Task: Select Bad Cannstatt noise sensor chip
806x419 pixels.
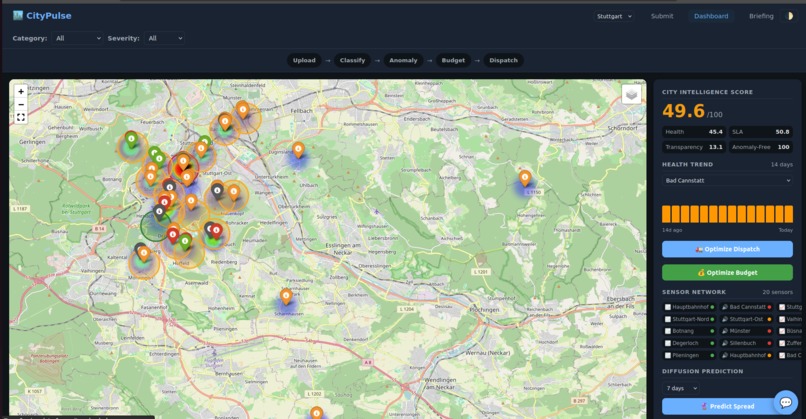Action: pyautogui.click(x=746, y=307)
